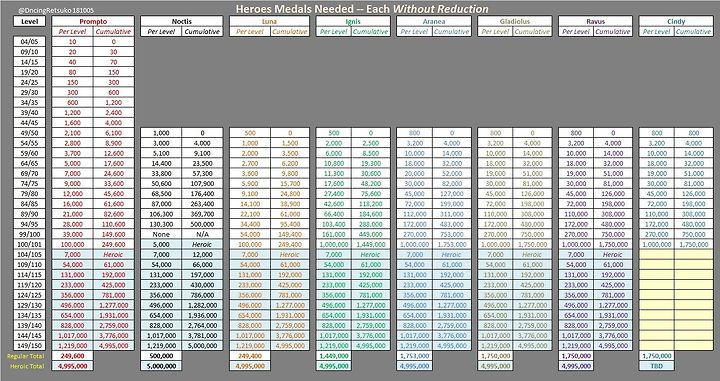Select level row label '04/05'
720x381 pixels.
pyautogui.click(x=29, y=41)
